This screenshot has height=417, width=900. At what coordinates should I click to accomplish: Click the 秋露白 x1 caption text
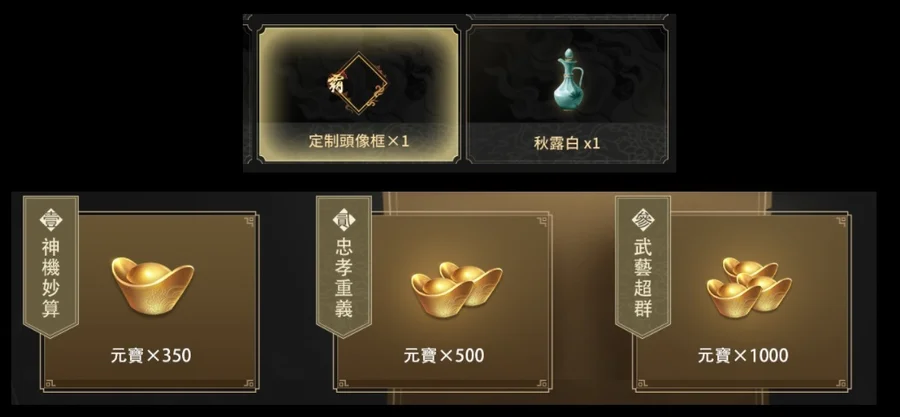point(567,143)
